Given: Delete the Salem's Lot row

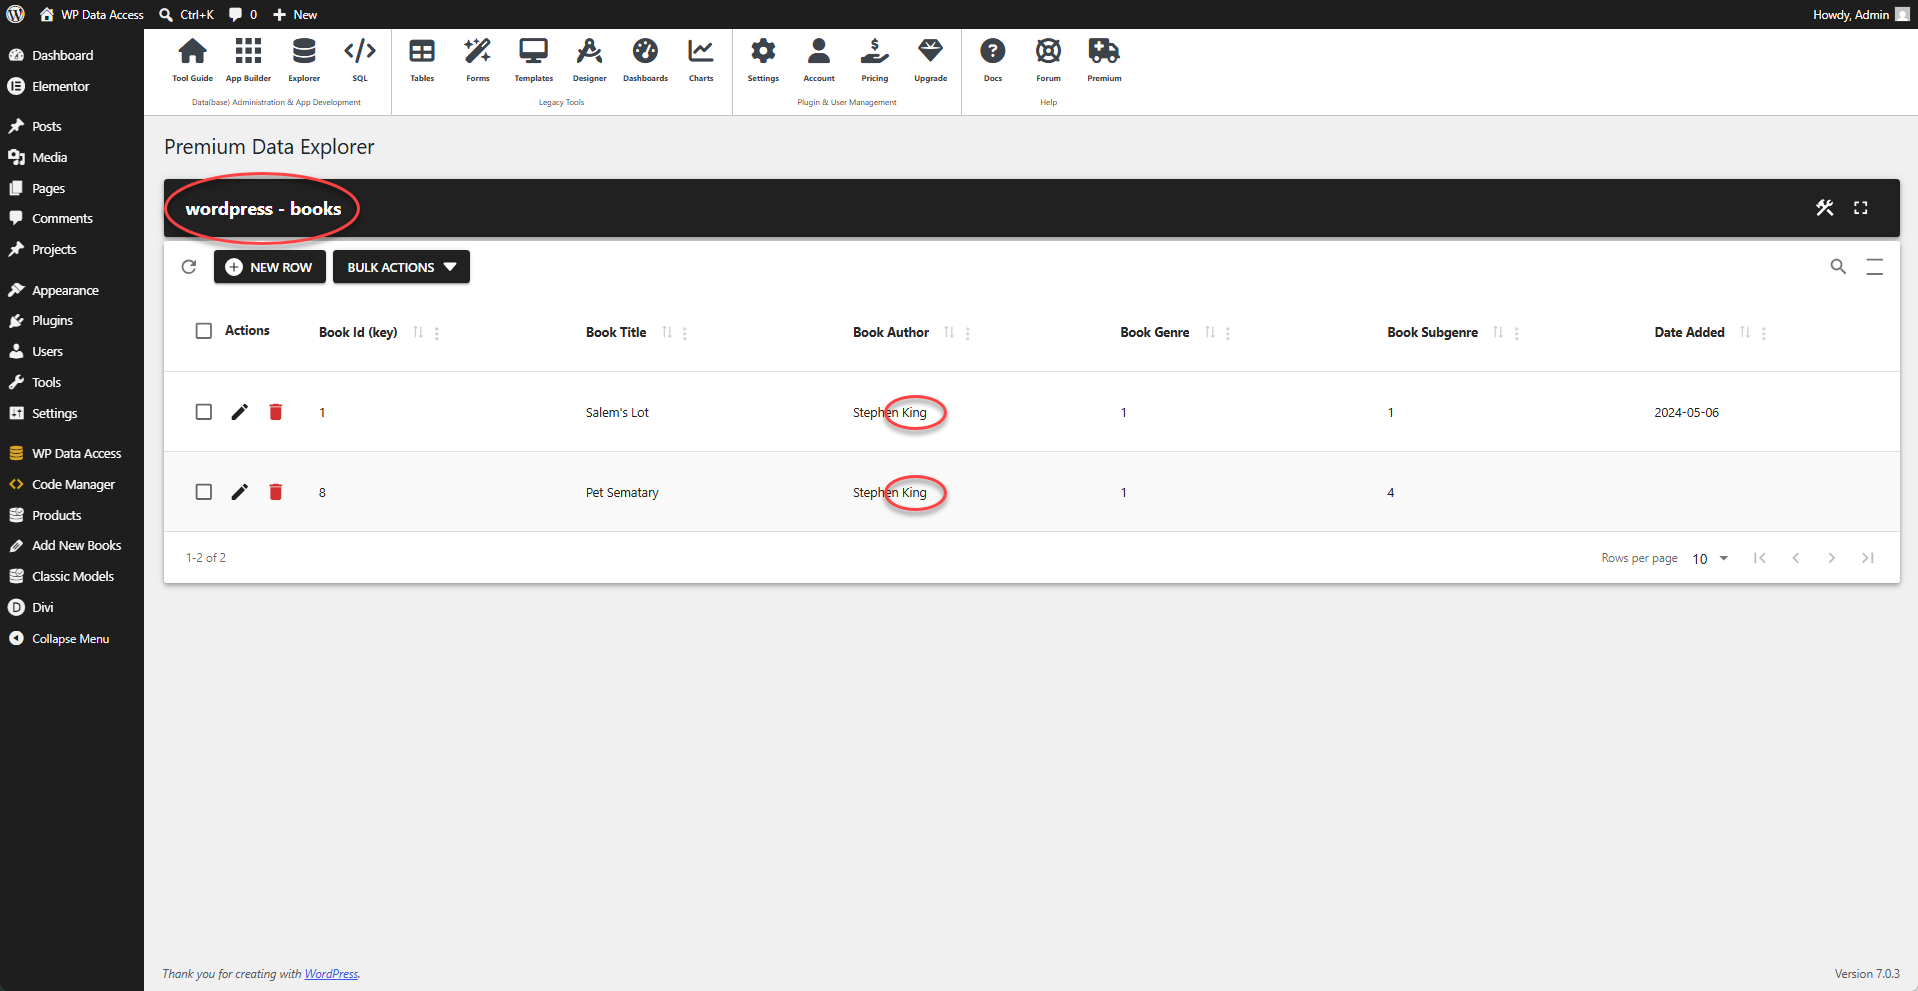Looking at the screenshot, I should (x=276, y=412).
